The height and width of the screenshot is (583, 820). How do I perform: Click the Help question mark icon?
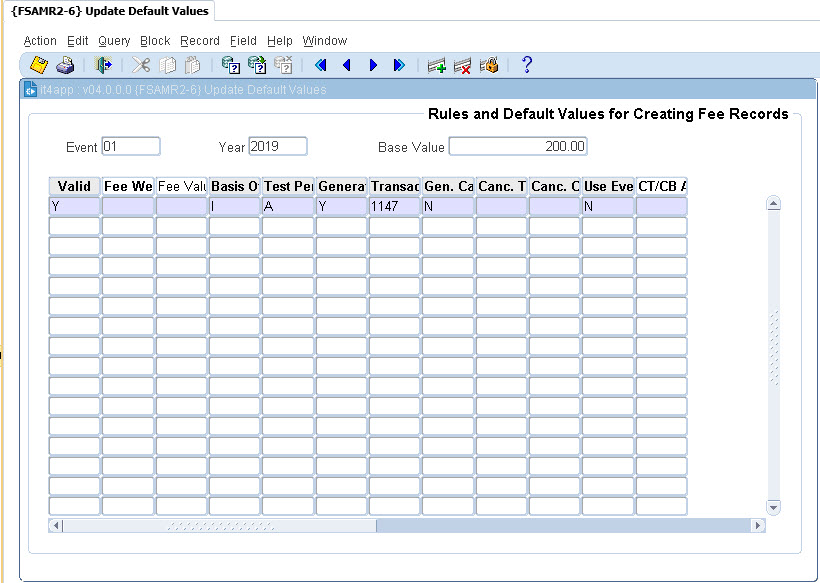click(x=527, y=65)
